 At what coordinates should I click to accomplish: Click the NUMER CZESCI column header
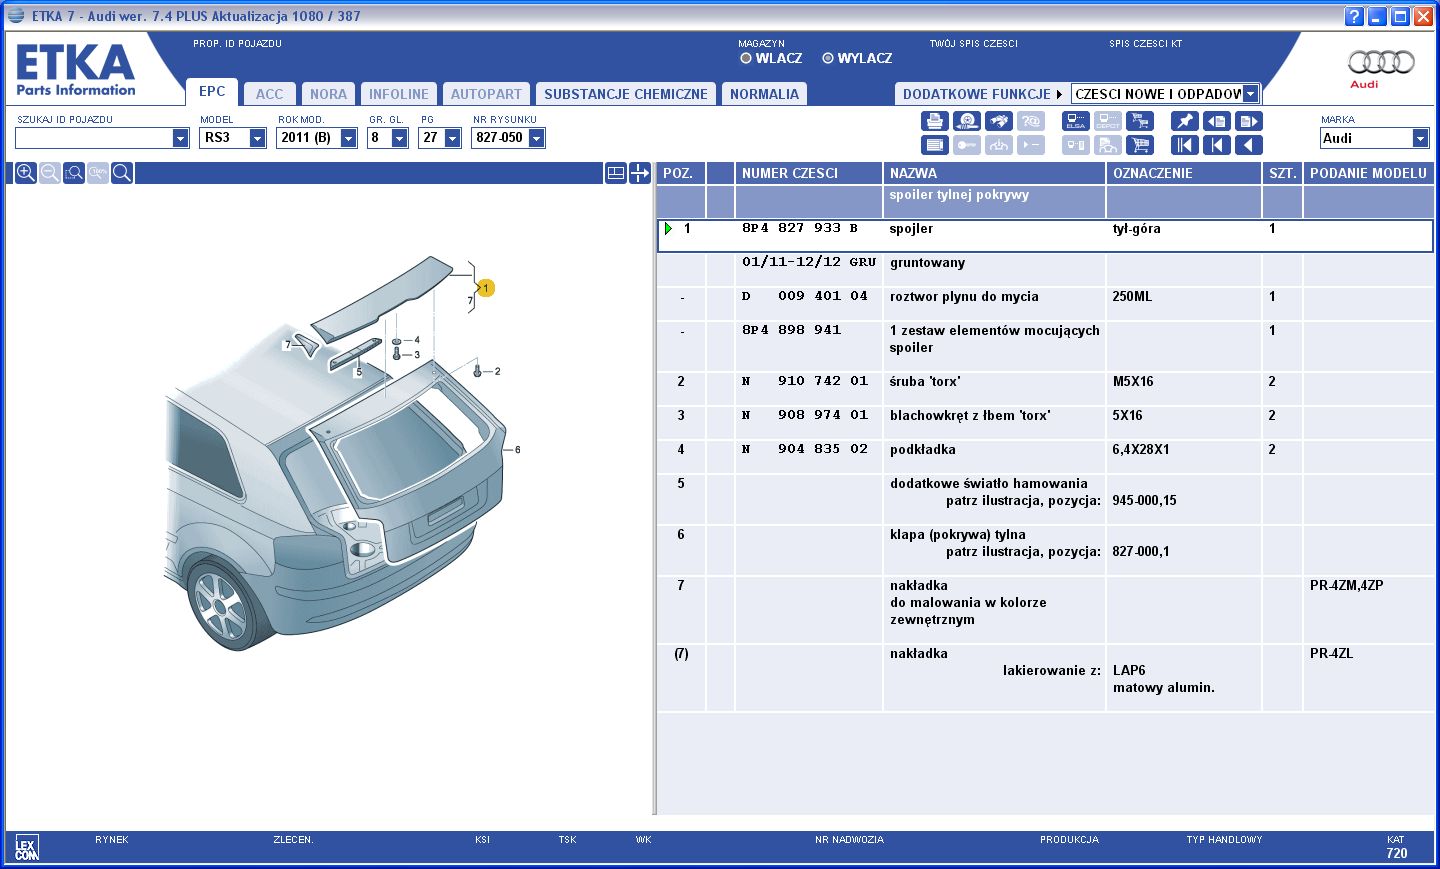pyautogui.click(x=808, y=173)
